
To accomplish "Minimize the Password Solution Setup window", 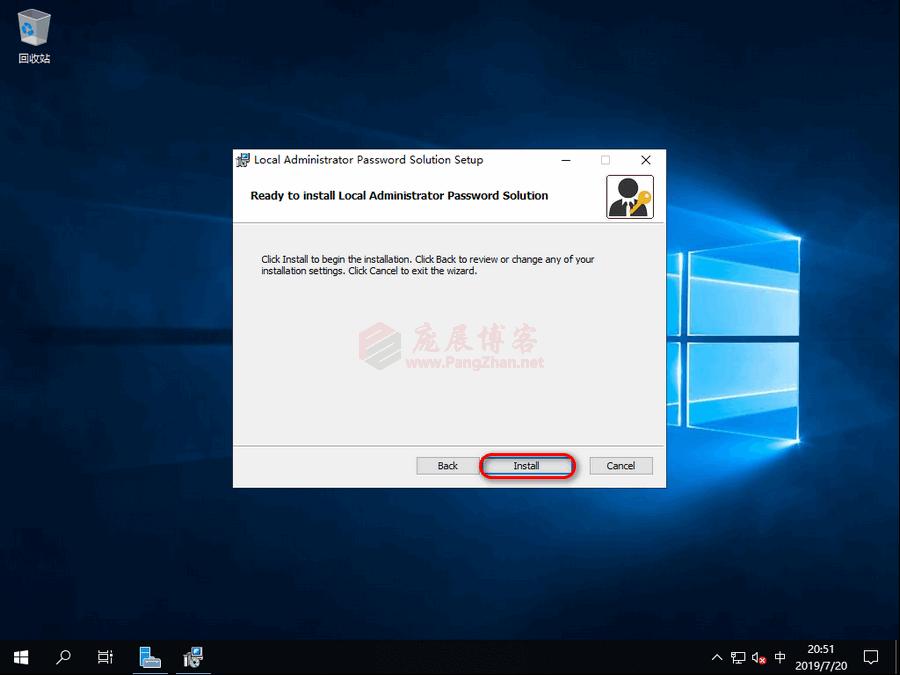I will pos(565,160).
